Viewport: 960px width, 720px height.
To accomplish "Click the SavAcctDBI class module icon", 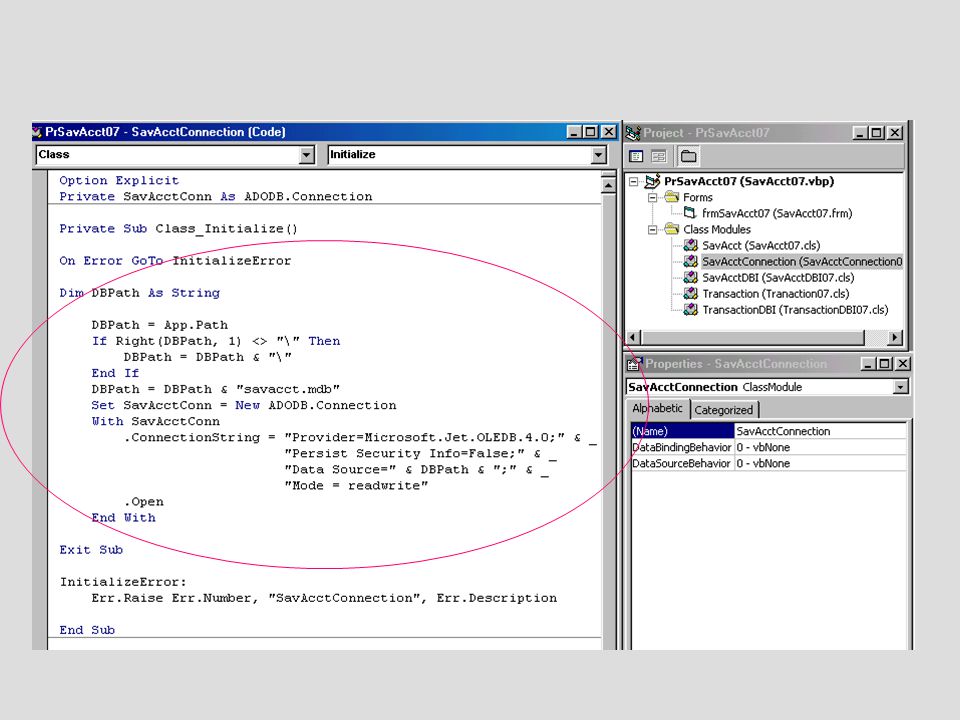I will click(x=691, y=277).
